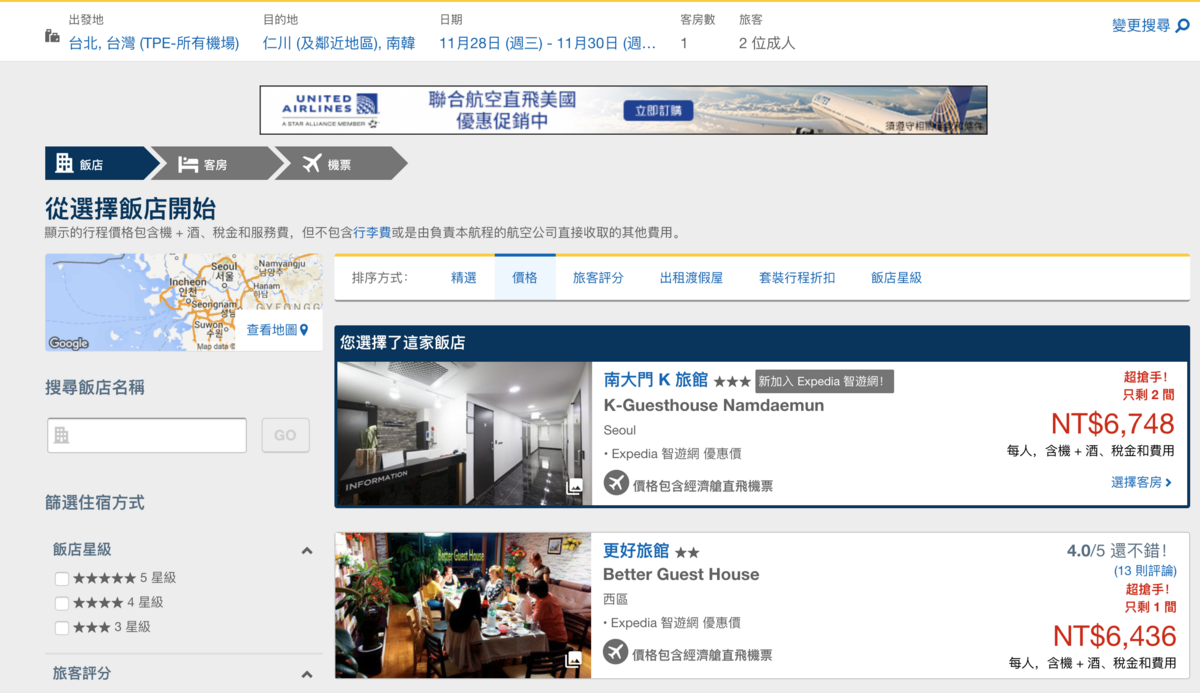
Task: Click the Better Guest House photo thumbnail
Action: click(464, 605)
